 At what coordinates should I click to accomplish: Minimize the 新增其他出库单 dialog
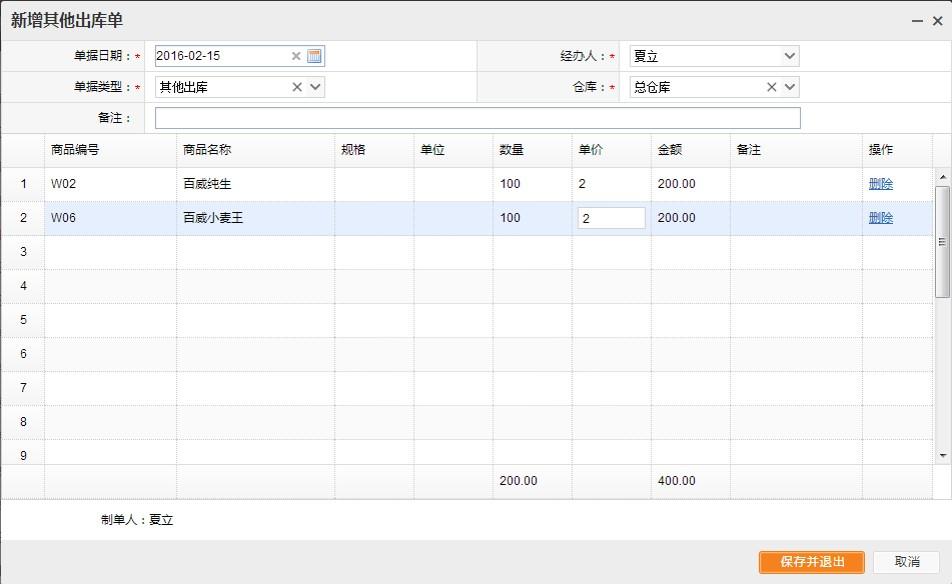917,21
